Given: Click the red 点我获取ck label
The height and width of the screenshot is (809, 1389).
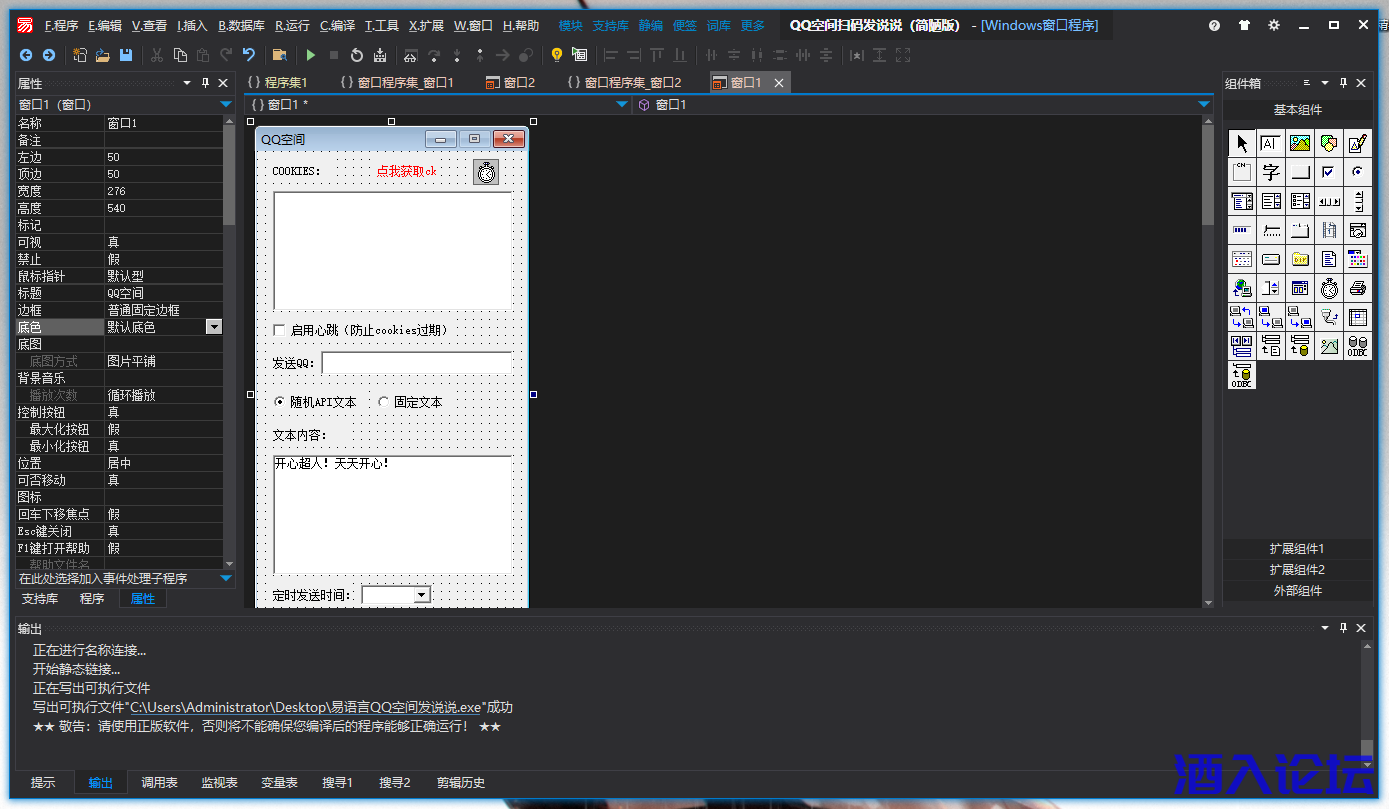Looking at the screenshot, I should click(406, 171).
